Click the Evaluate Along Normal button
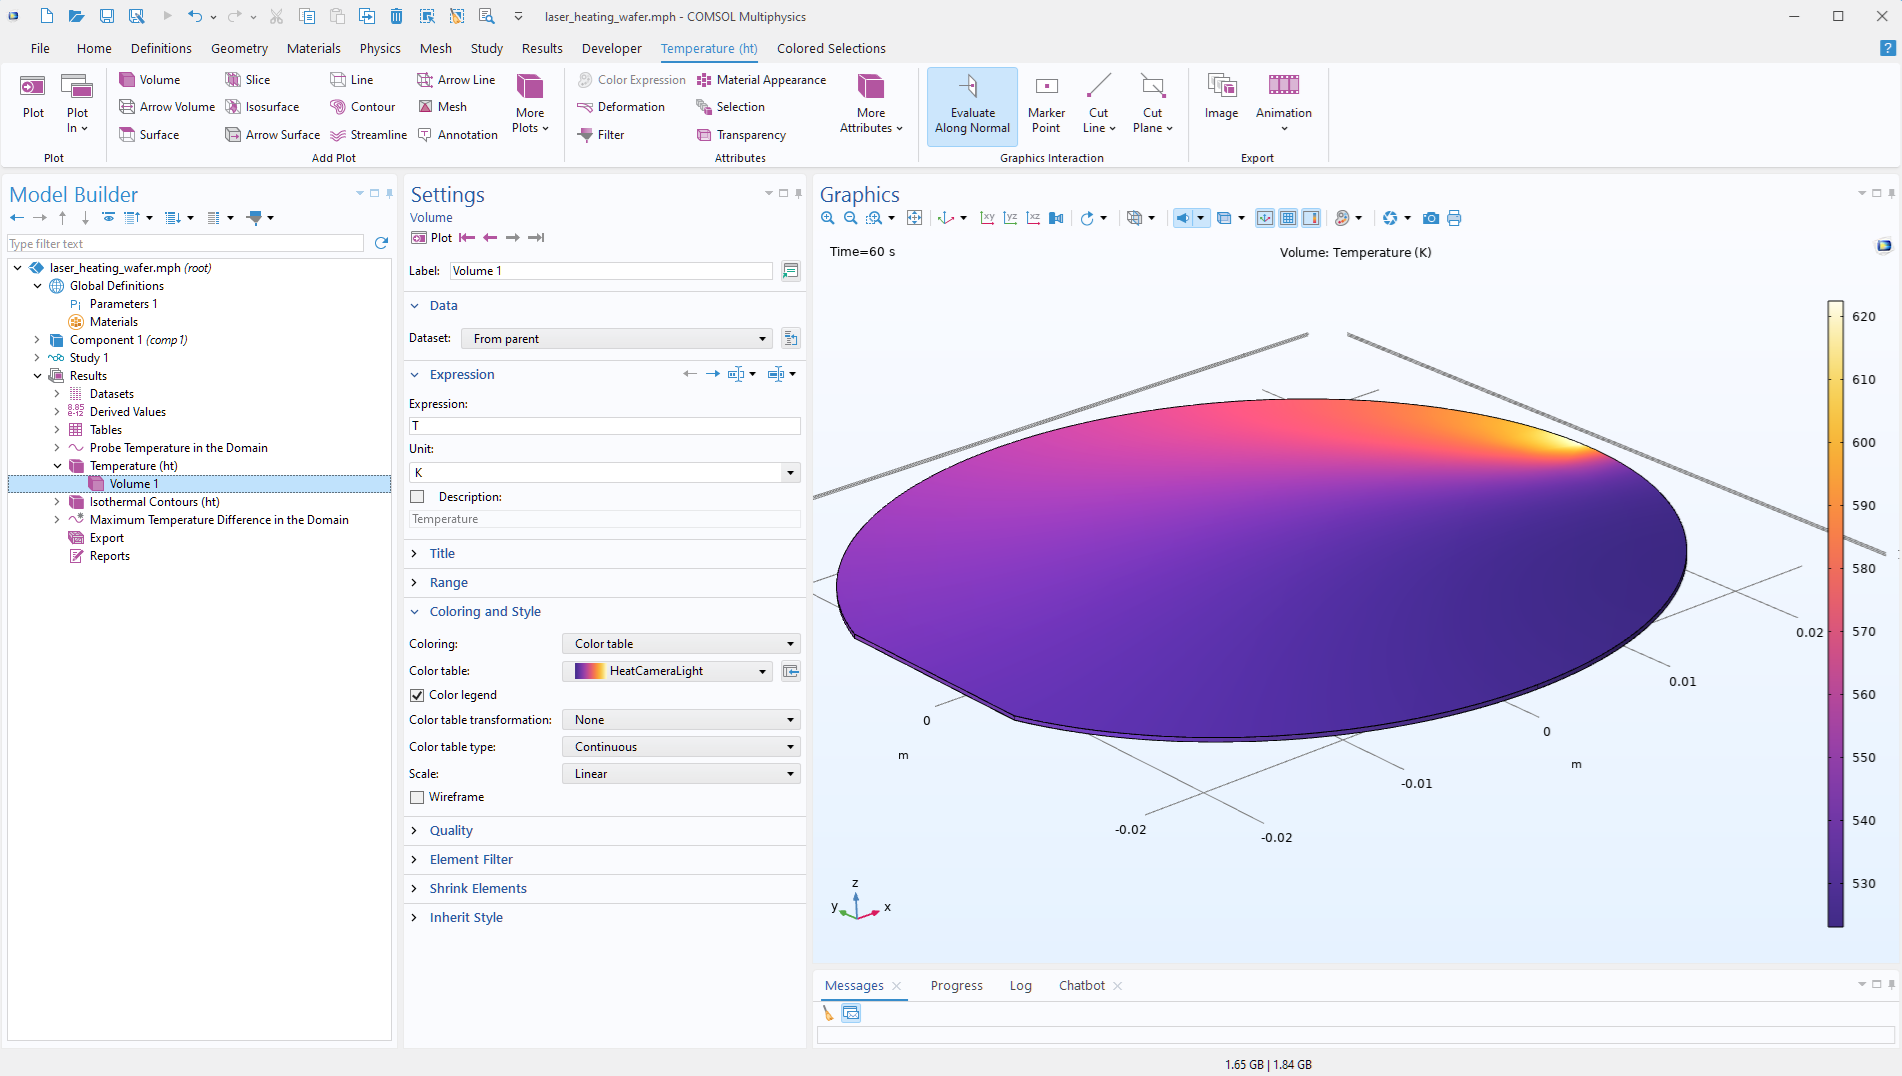 coord(972,106)
